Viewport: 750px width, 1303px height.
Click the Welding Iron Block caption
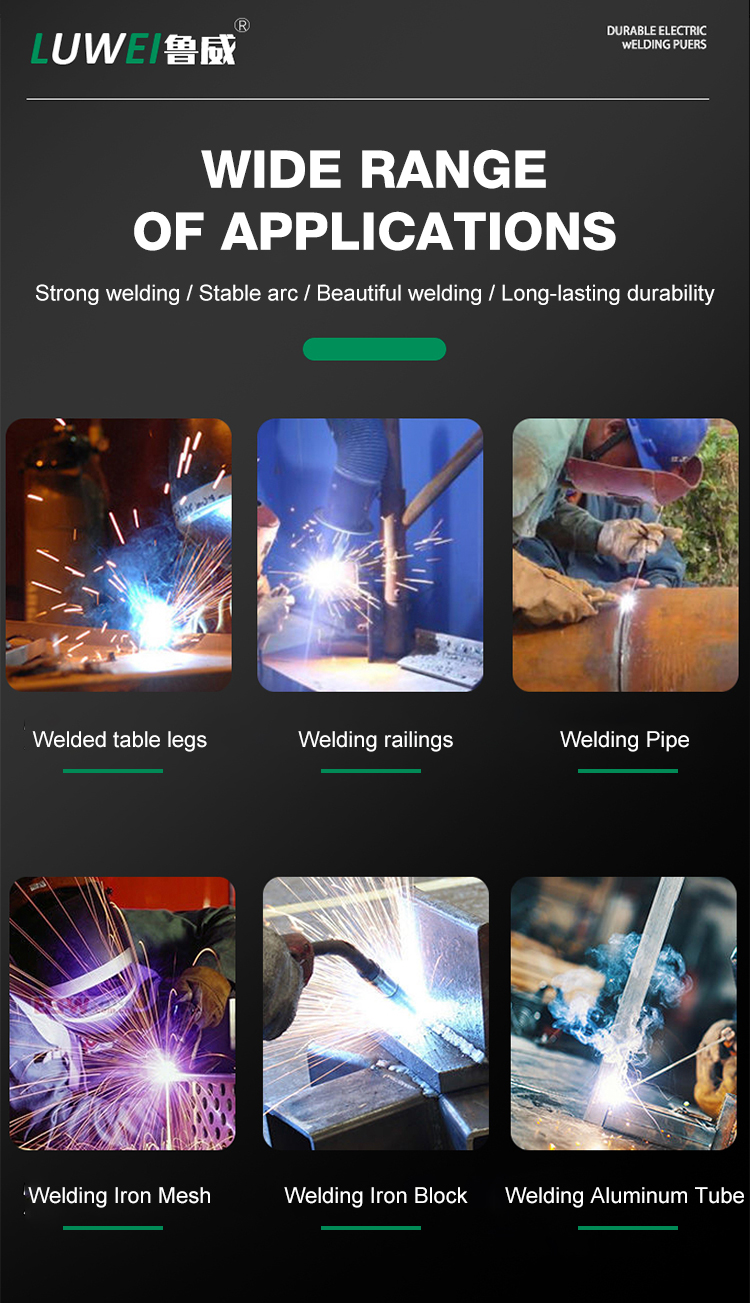click(376, 1195)
